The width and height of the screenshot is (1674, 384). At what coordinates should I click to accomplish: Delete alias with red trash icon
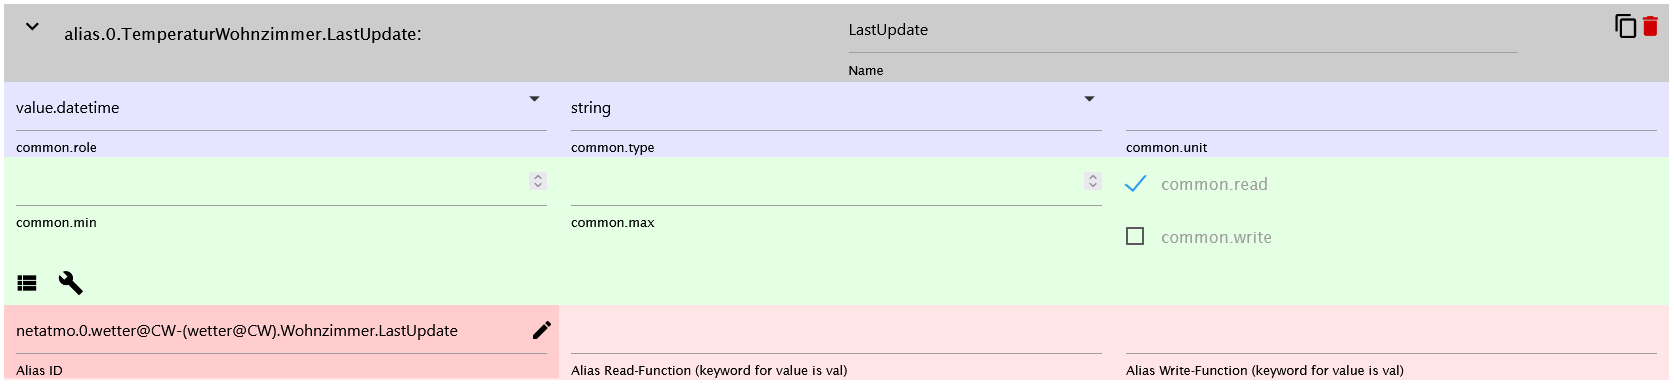(x=1650, y=26)
